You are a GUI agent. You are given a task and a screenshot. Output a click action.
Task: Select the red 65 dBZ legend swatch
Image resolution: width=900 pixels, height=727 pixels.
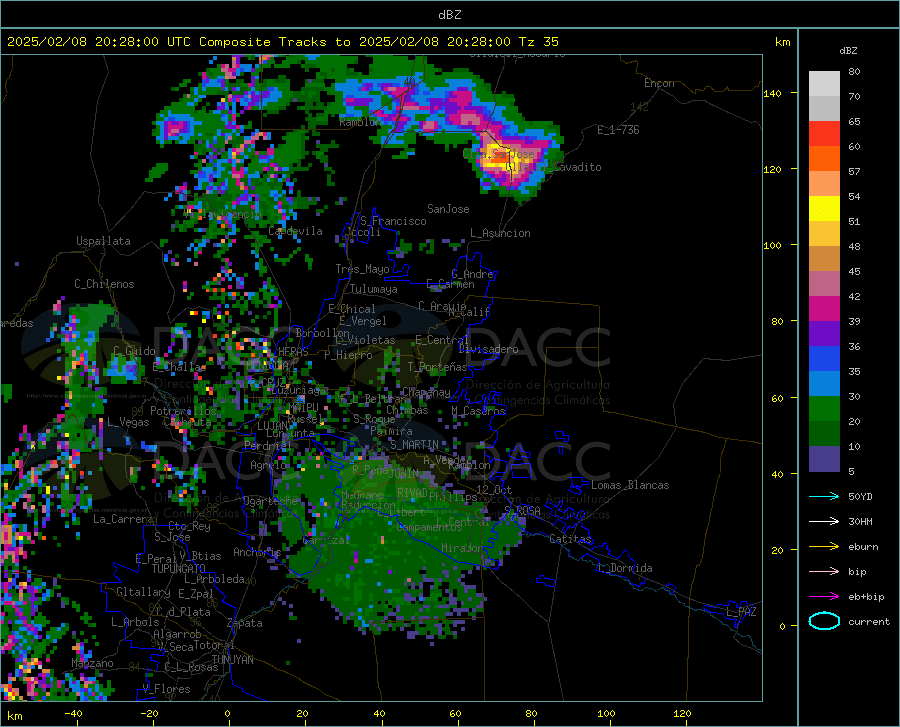coord(824,133)
